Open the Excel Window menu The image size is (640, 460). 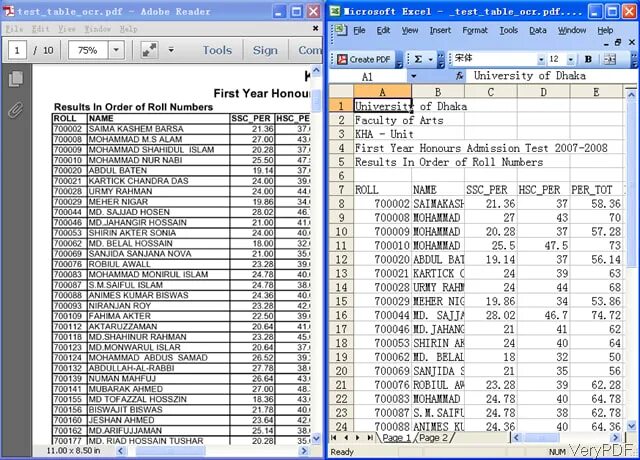click(572, 30)
